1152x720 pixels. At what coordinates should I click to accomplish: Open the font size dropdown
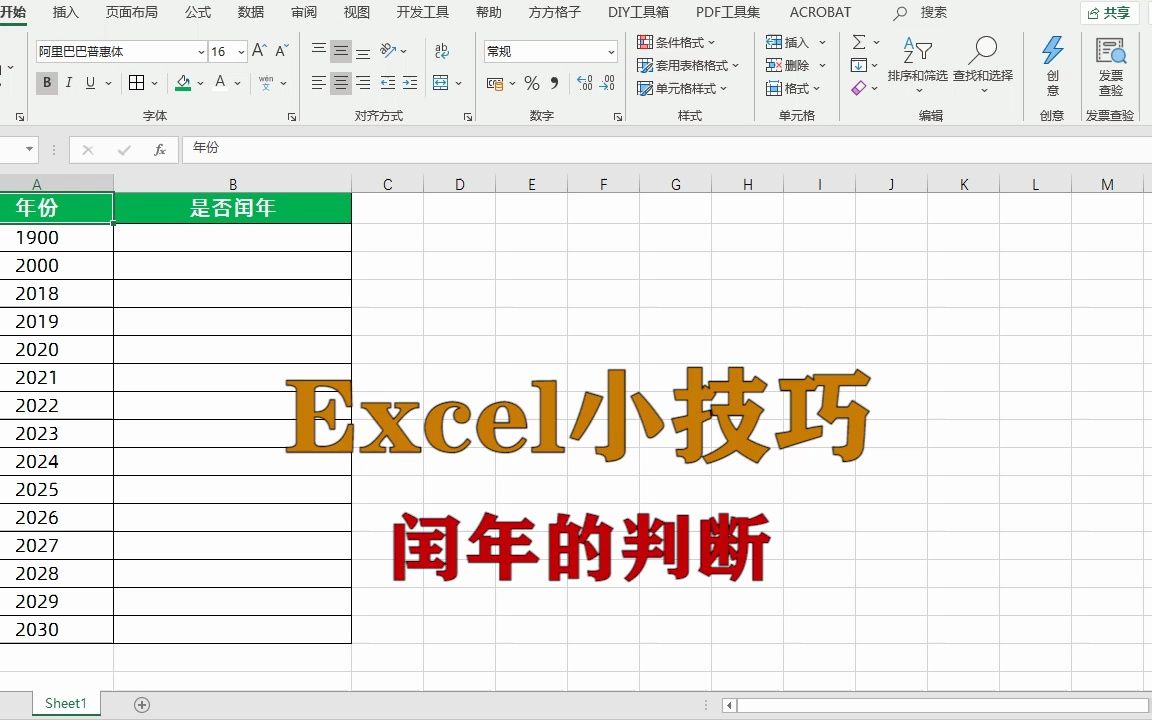(239, 51)
